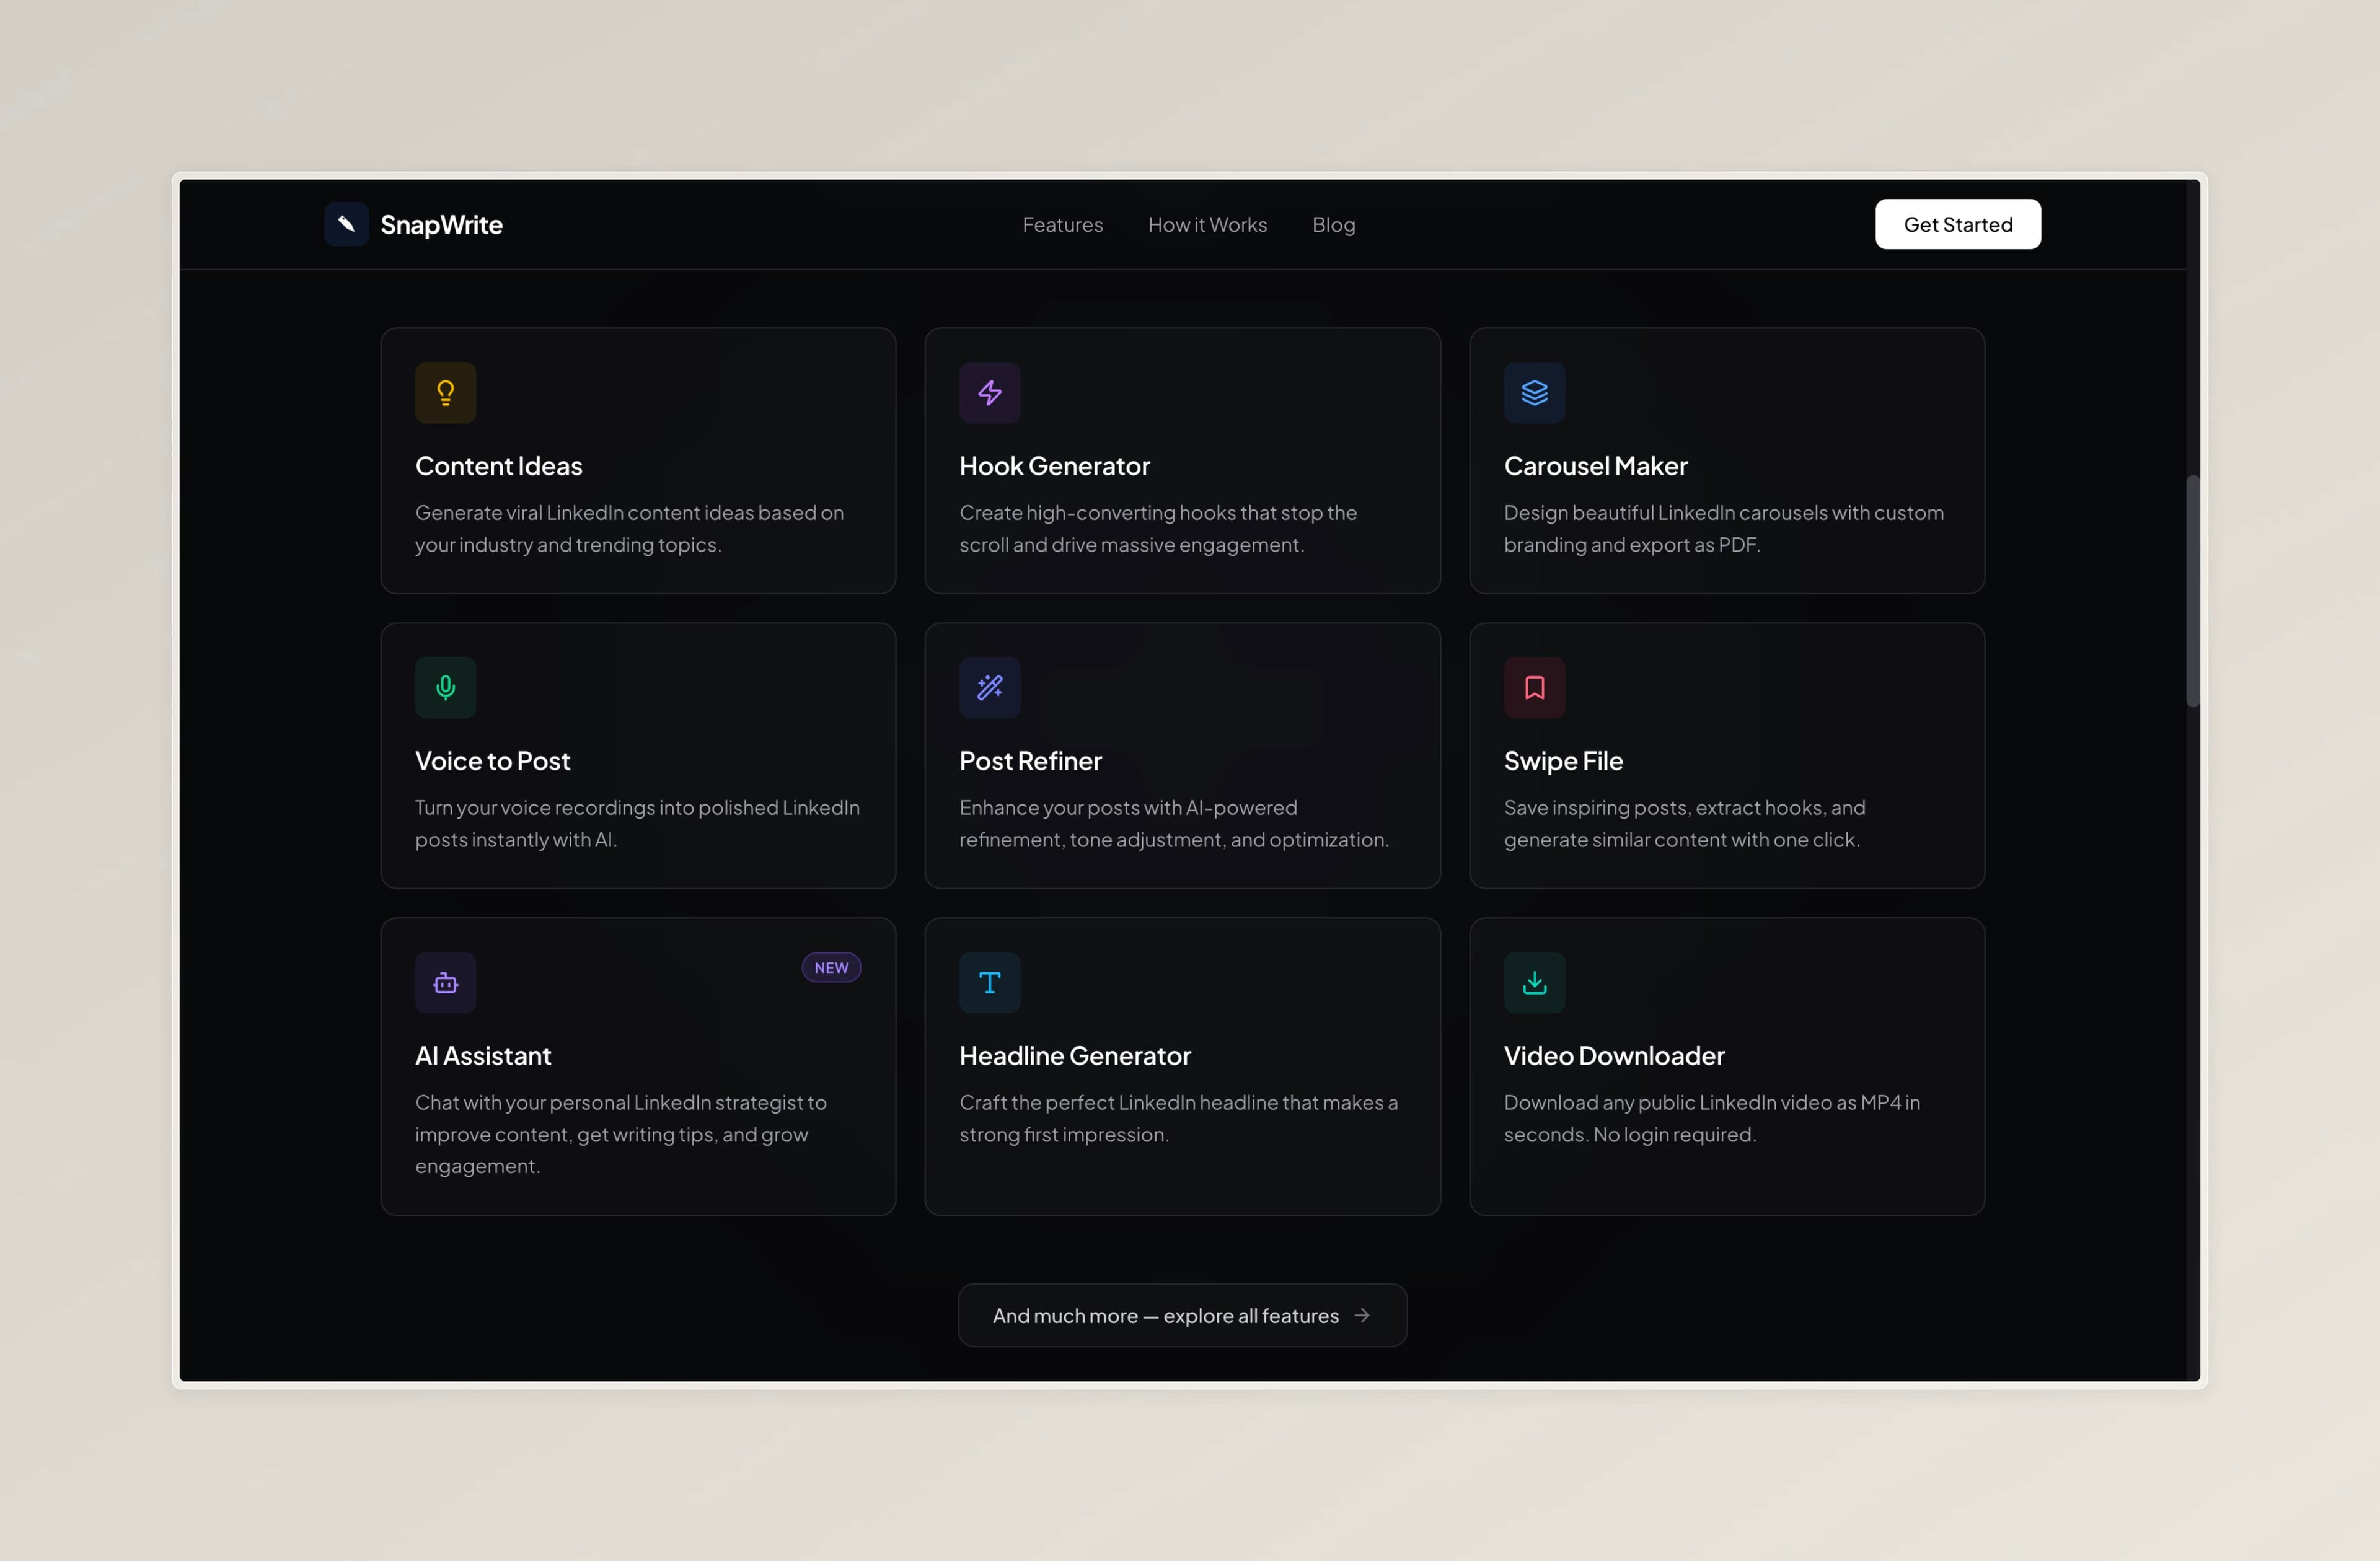The width and height of the screenshot is (2380, 1561).
Task: Click the arrow in explore features button
Action: pyautogui.click(x=1362, y=1316)
